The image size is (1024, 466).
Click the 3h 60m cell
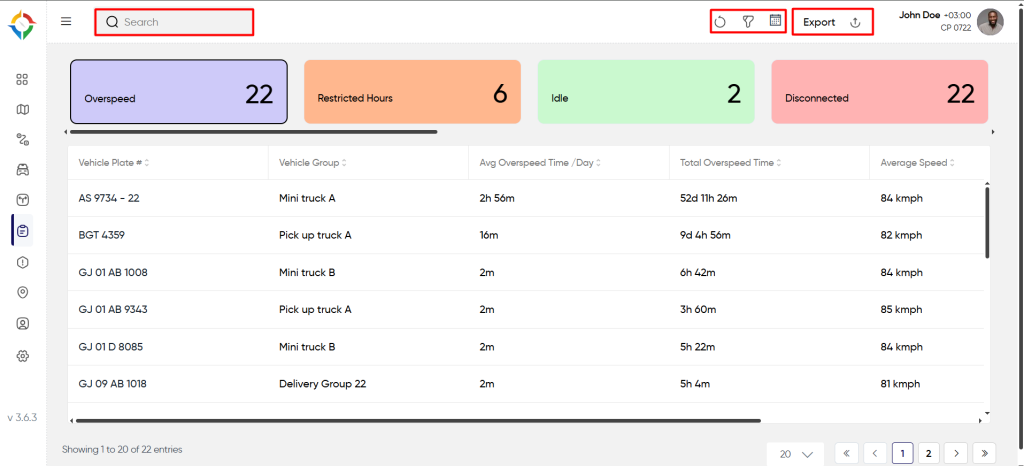pyautogui.click(x=698, y=309)
